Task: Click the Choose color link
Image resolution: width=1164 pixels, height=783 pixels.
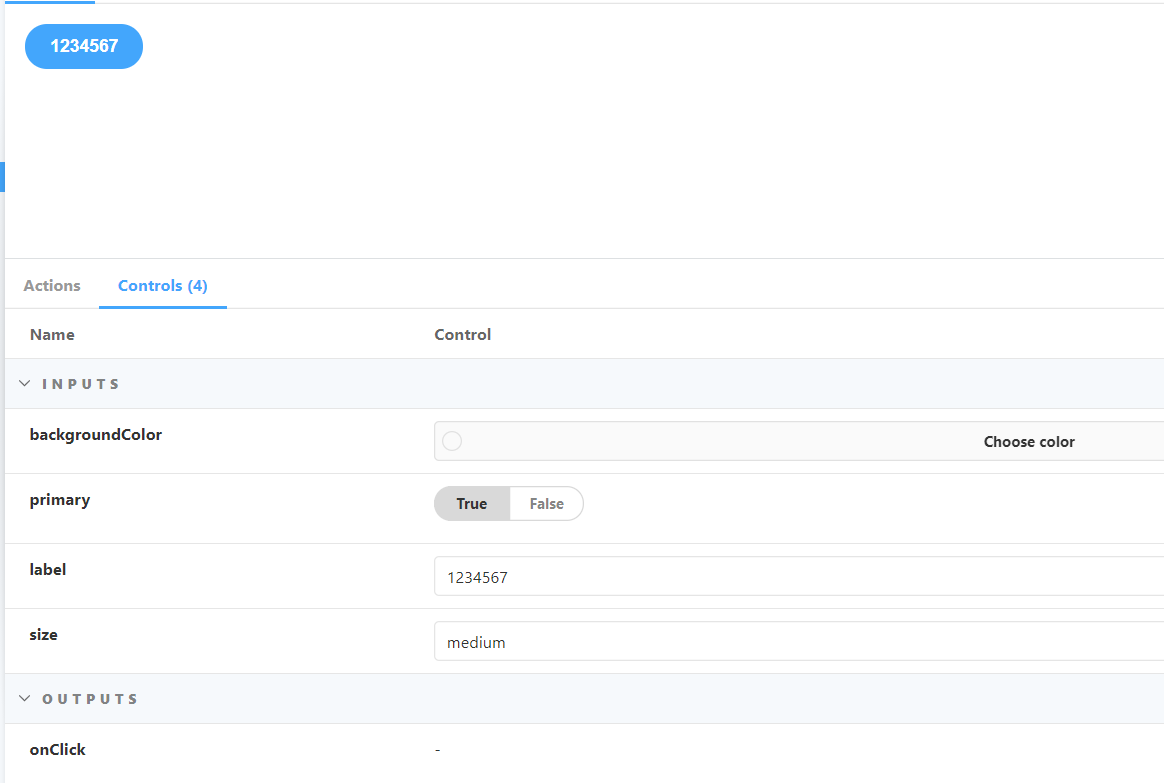Action: tap(1029, 441)
